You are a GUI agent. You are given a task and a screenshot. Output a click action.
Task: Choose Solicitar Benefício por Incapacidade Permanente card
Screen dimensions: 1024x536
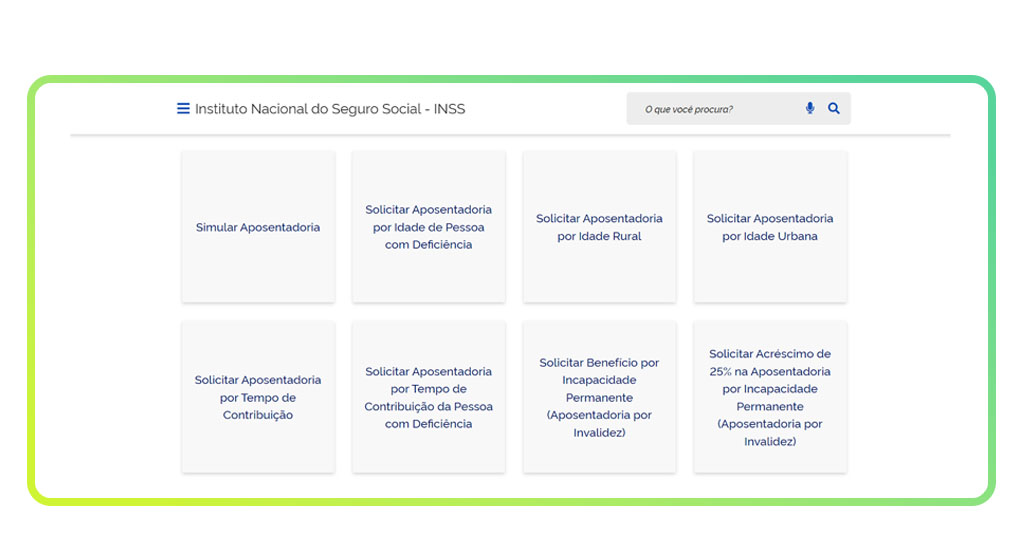coord(600,397)
